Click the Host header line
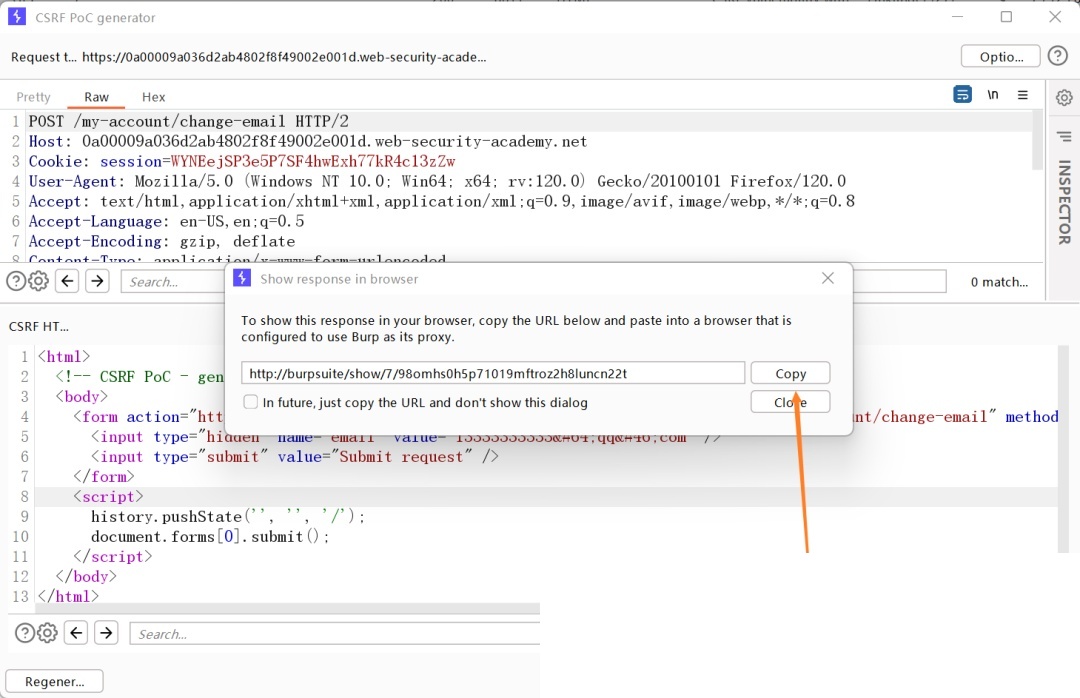 pos(308,141)
